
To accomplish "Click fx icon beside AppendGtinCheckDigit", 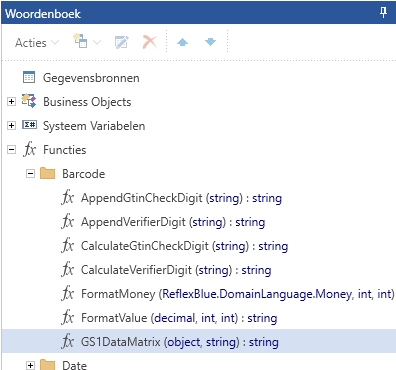I will click(x=68, y=197).
